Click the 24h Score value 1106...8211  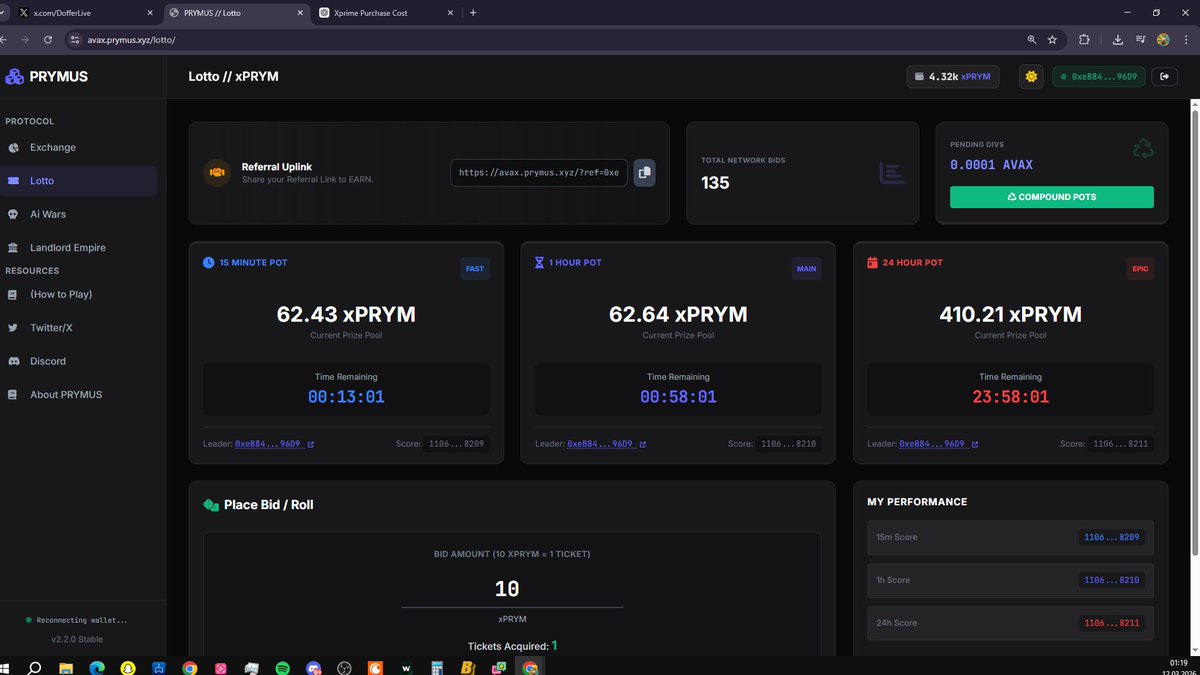(x=1111, y=623)
